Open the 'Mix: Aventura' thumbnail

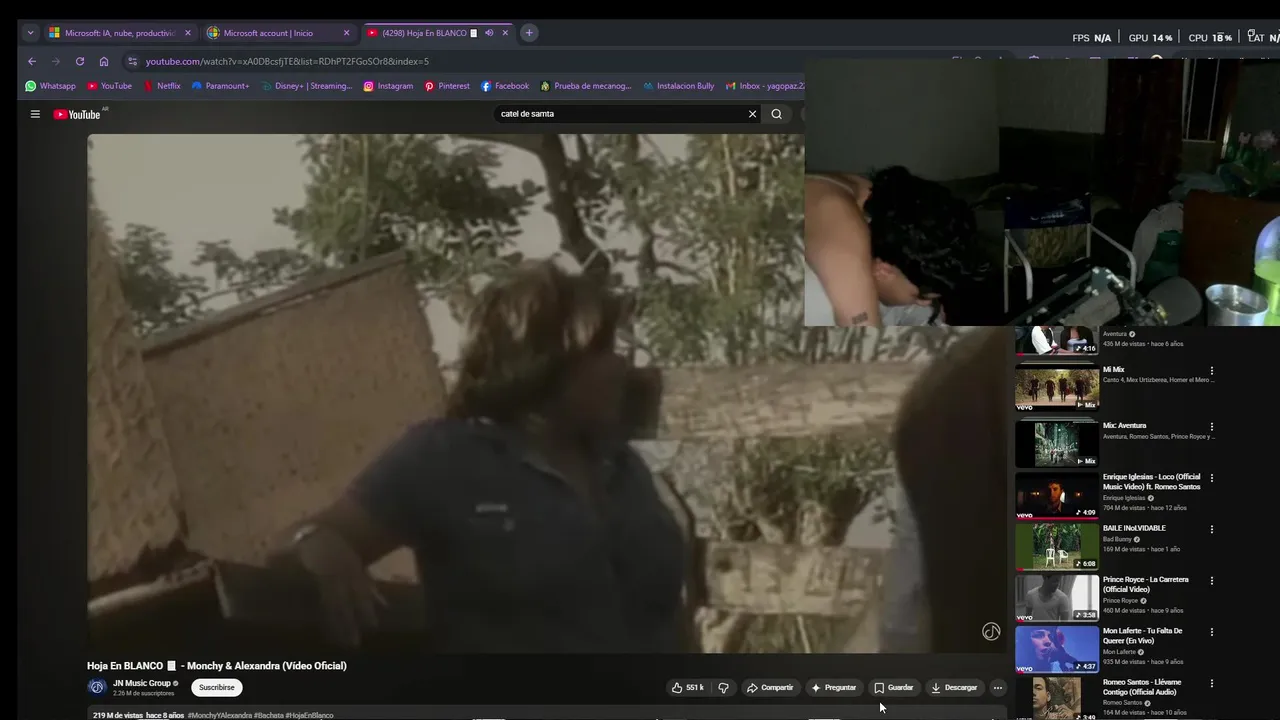[1057, 444]
